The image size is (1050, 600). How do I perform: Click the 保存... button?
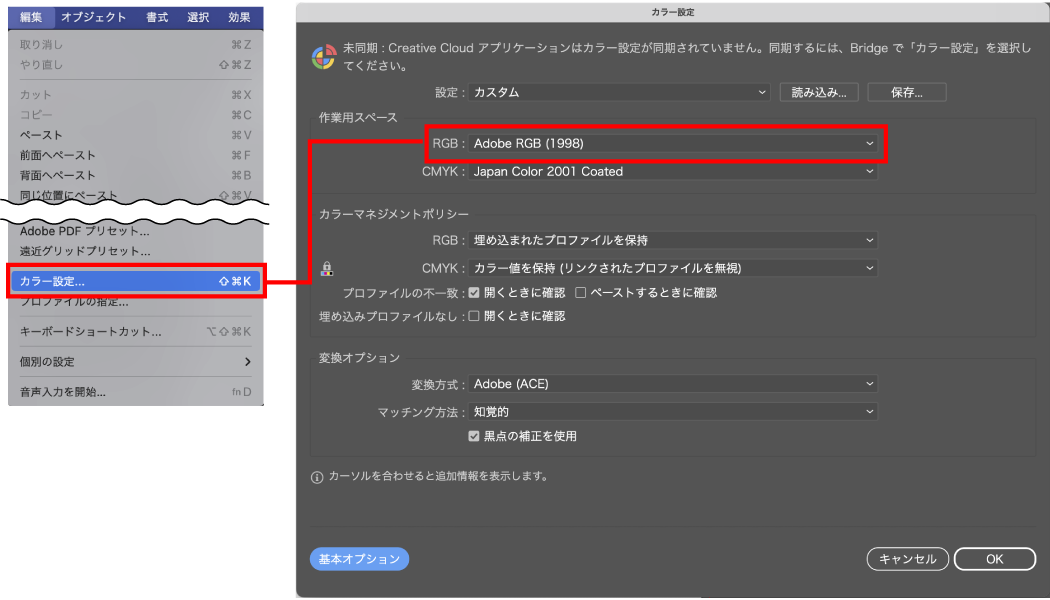click(x=907, y=92)
